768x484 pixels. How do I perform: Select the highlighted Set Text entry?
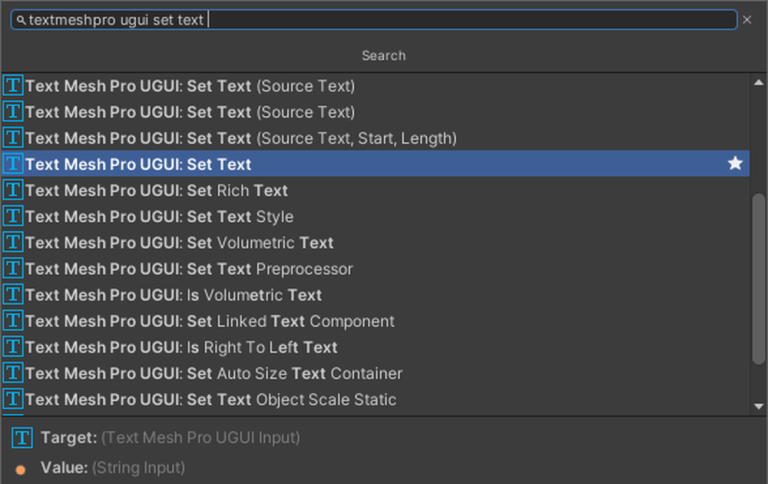pyautogui.click(x=138, y=164)
